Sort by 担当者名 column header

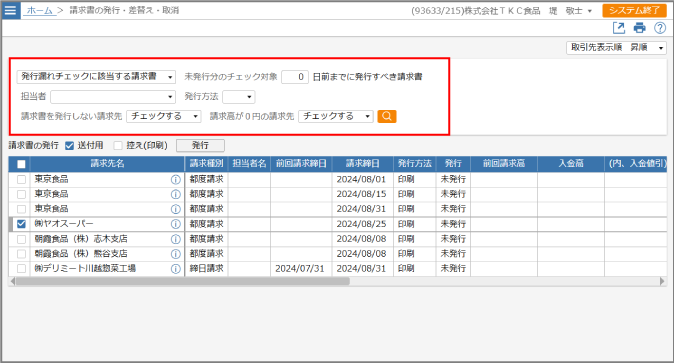tap(249, 163)
